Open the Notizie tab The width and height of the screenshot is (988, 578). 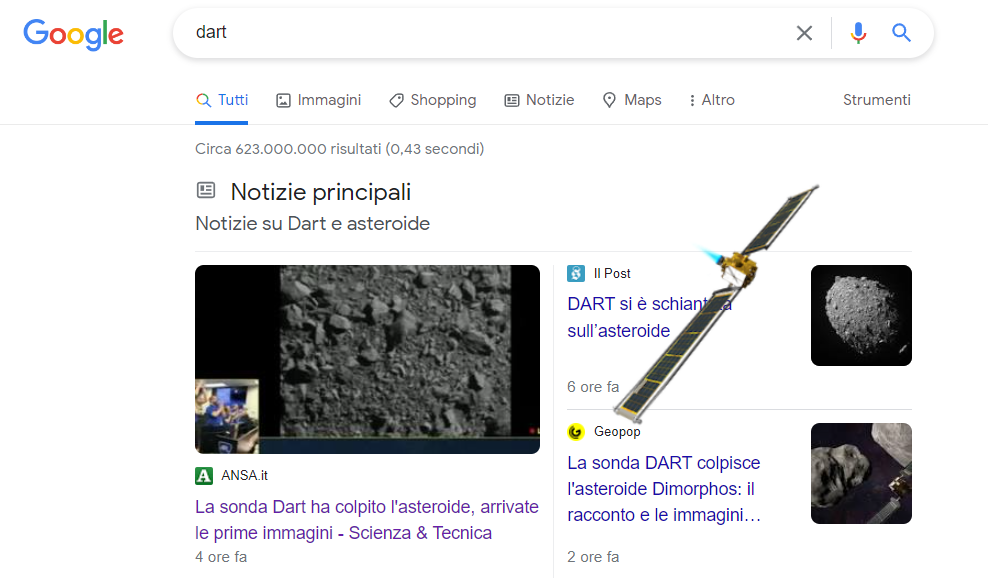(539, 100)
